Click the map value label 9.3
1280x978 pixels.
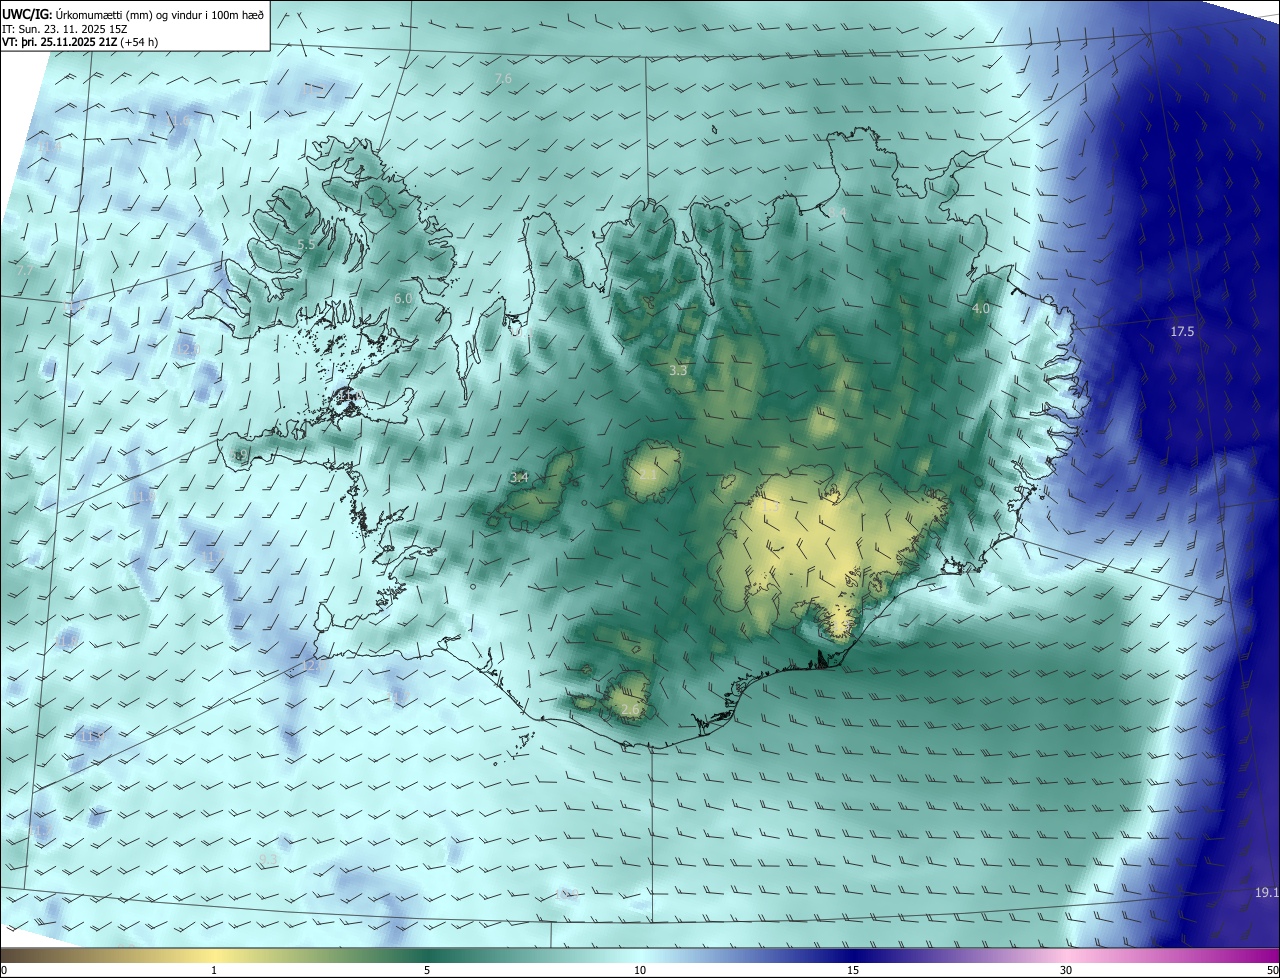tap(268, 860)
